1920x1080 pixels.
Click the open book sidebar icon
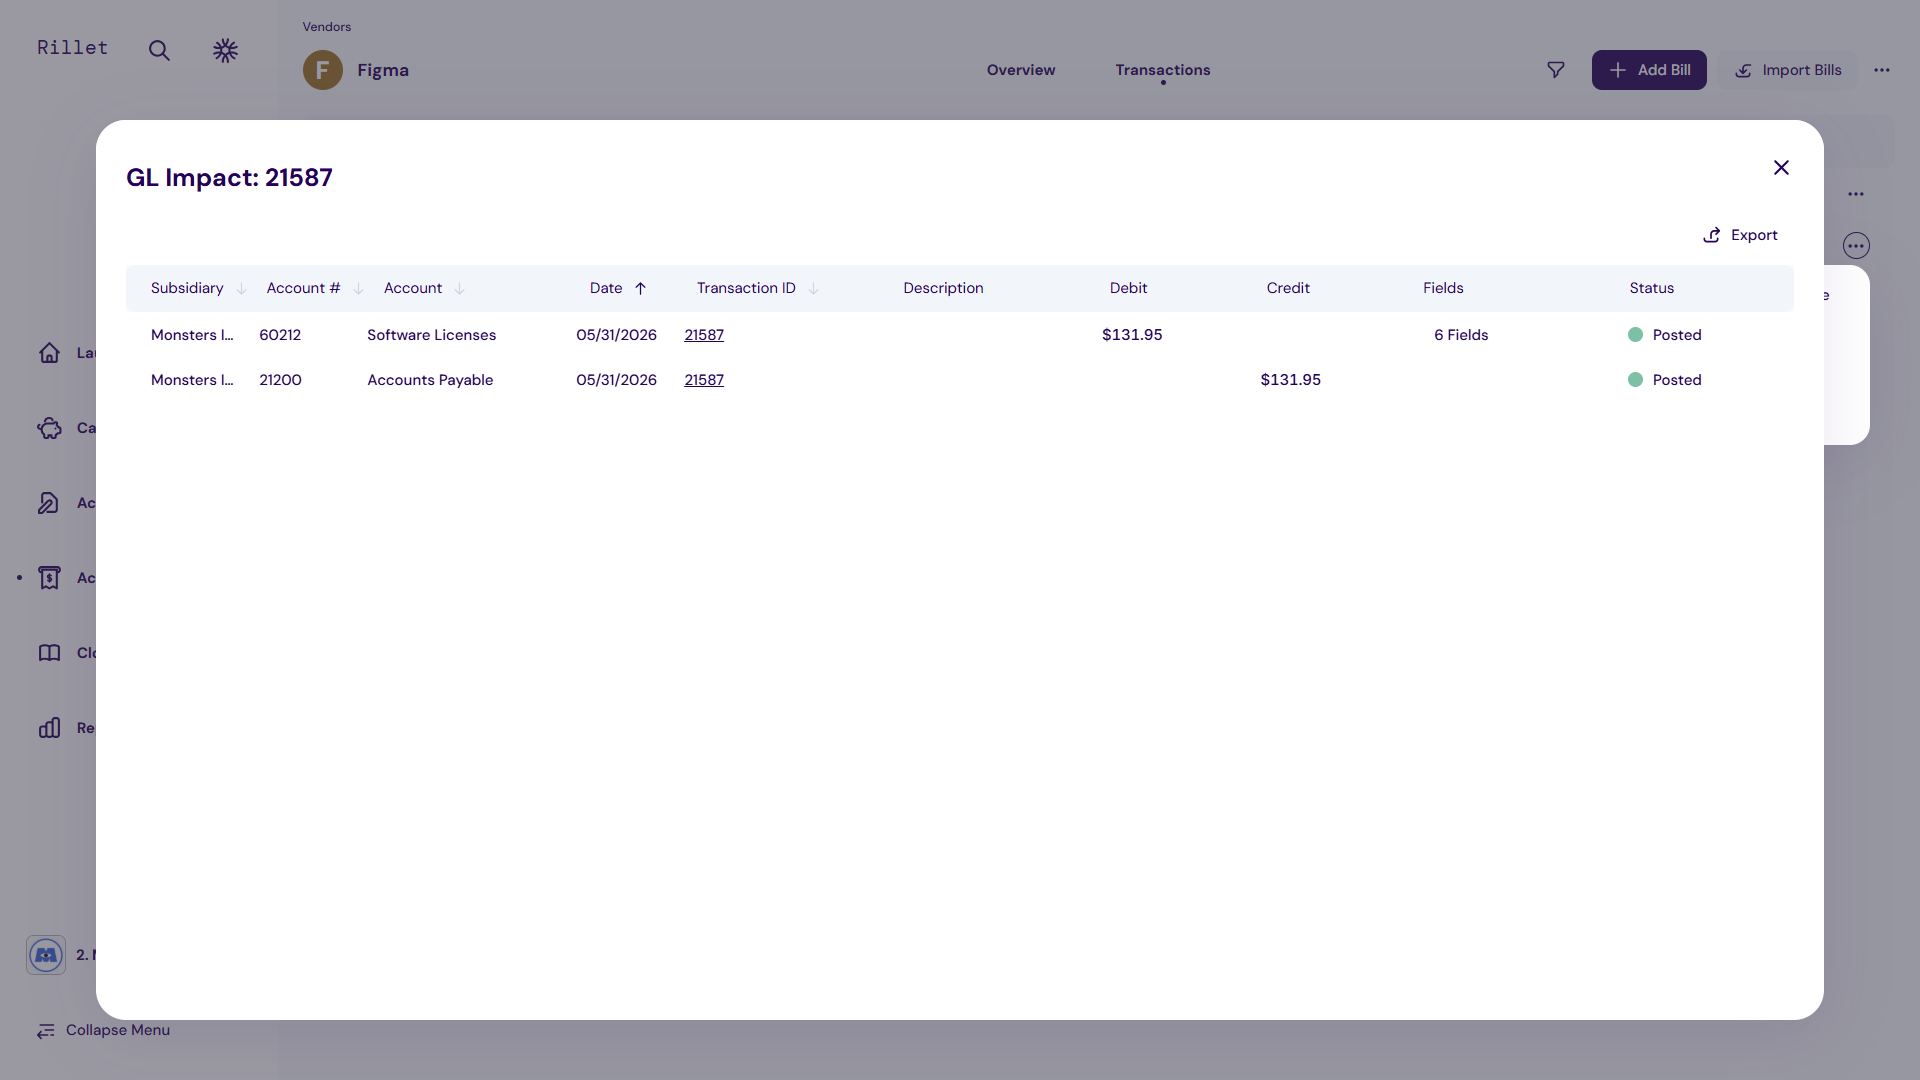[49, 653]
